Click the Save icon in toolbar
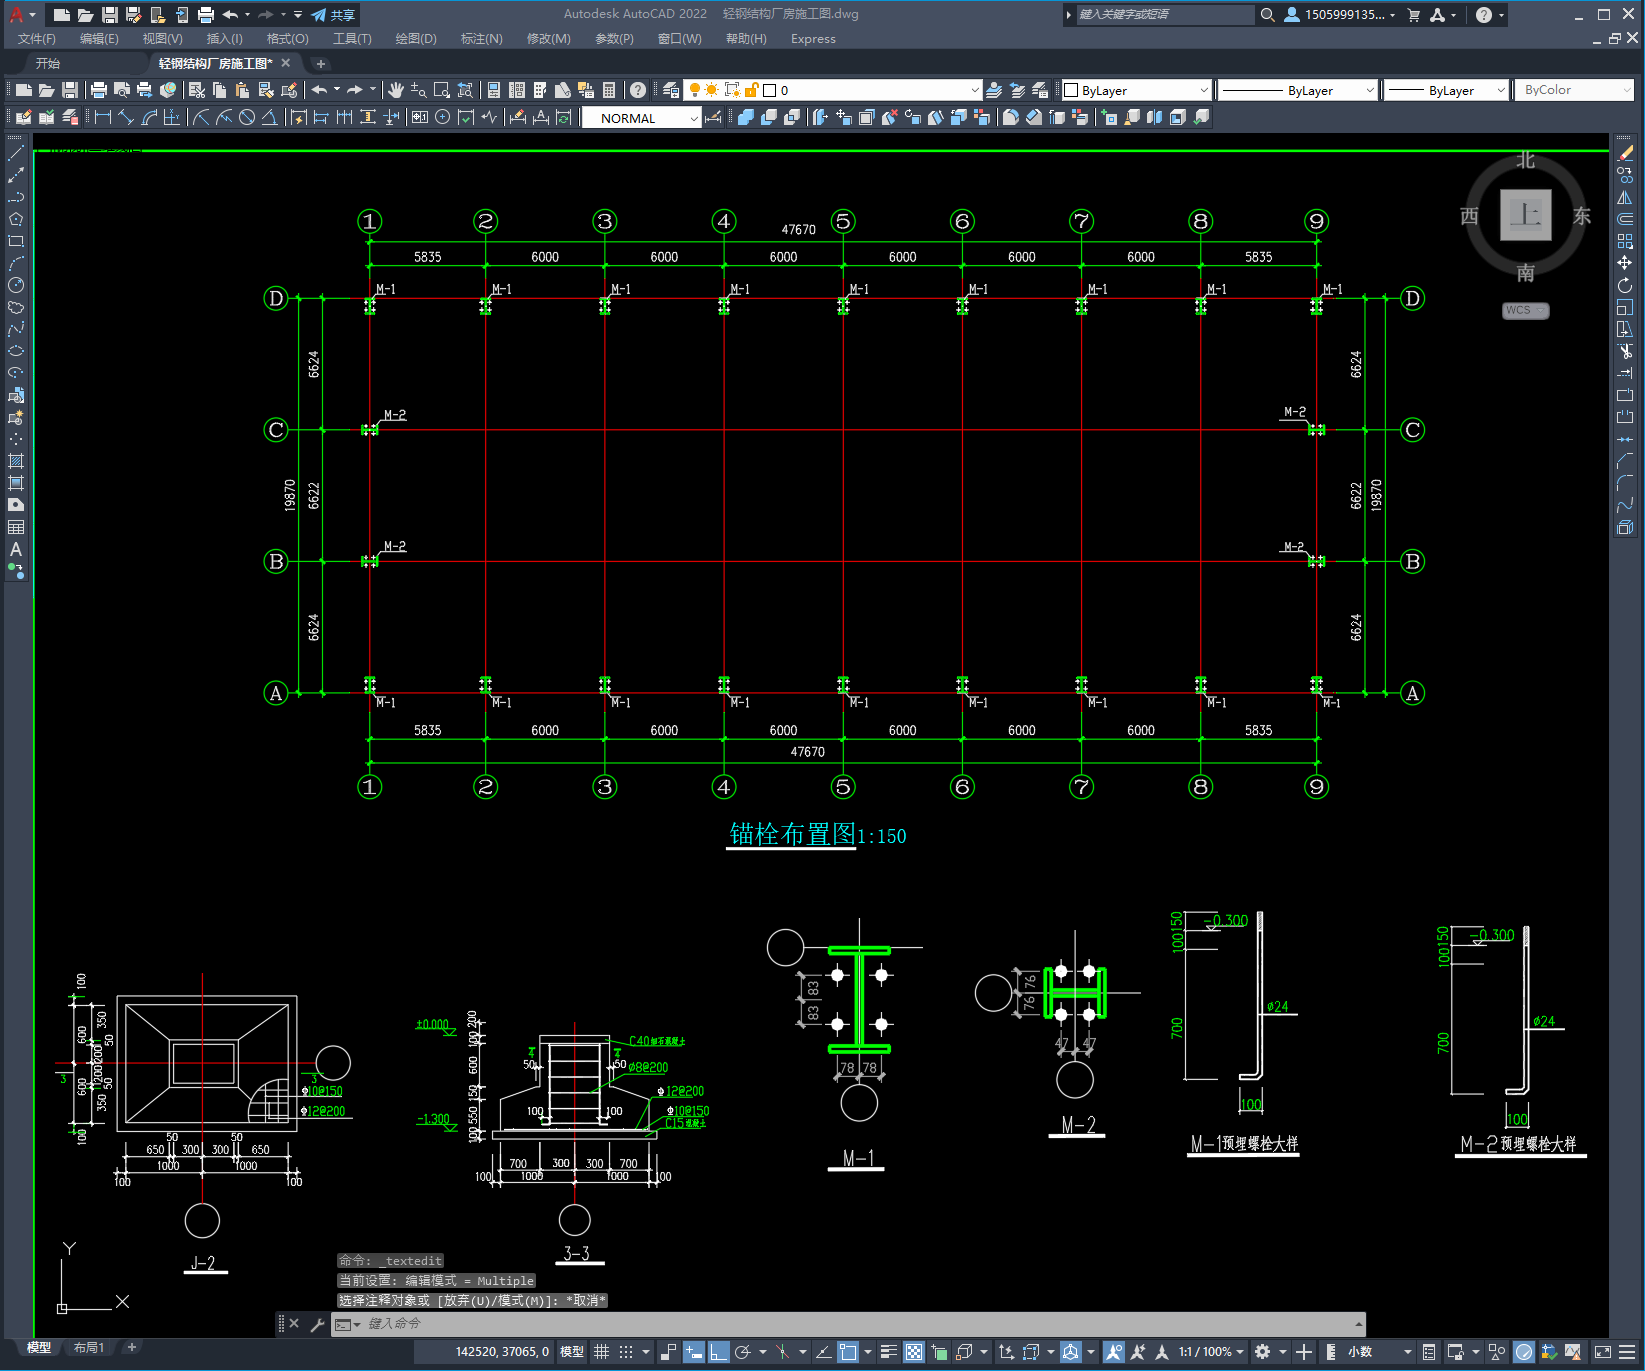Image resolution: width=1645 pixels, height=1371 pixels. 70,90
